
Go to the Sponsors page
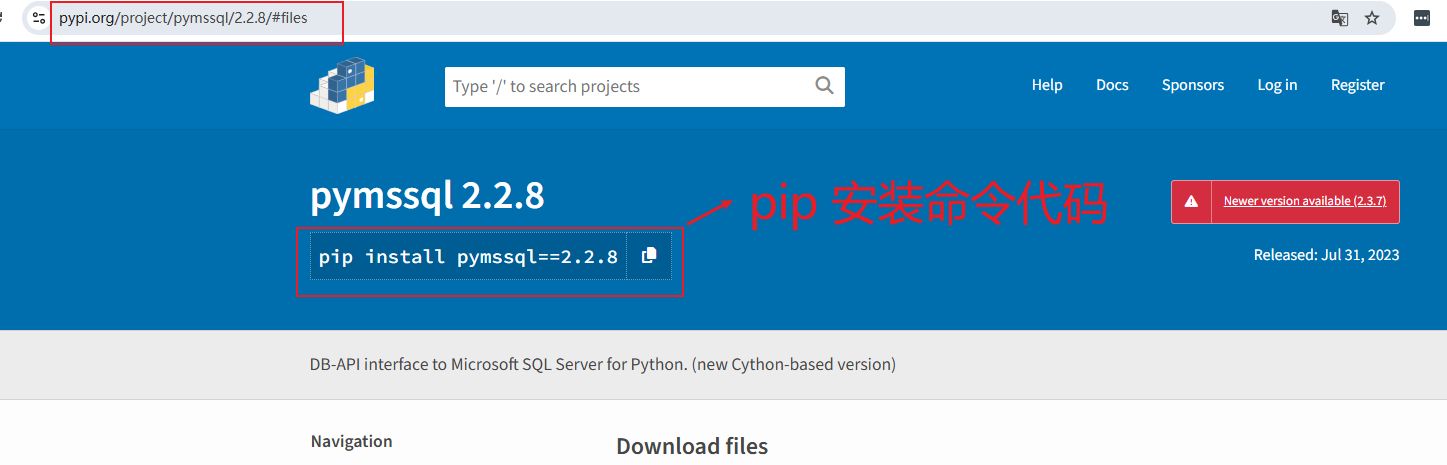coord(1192,85)
